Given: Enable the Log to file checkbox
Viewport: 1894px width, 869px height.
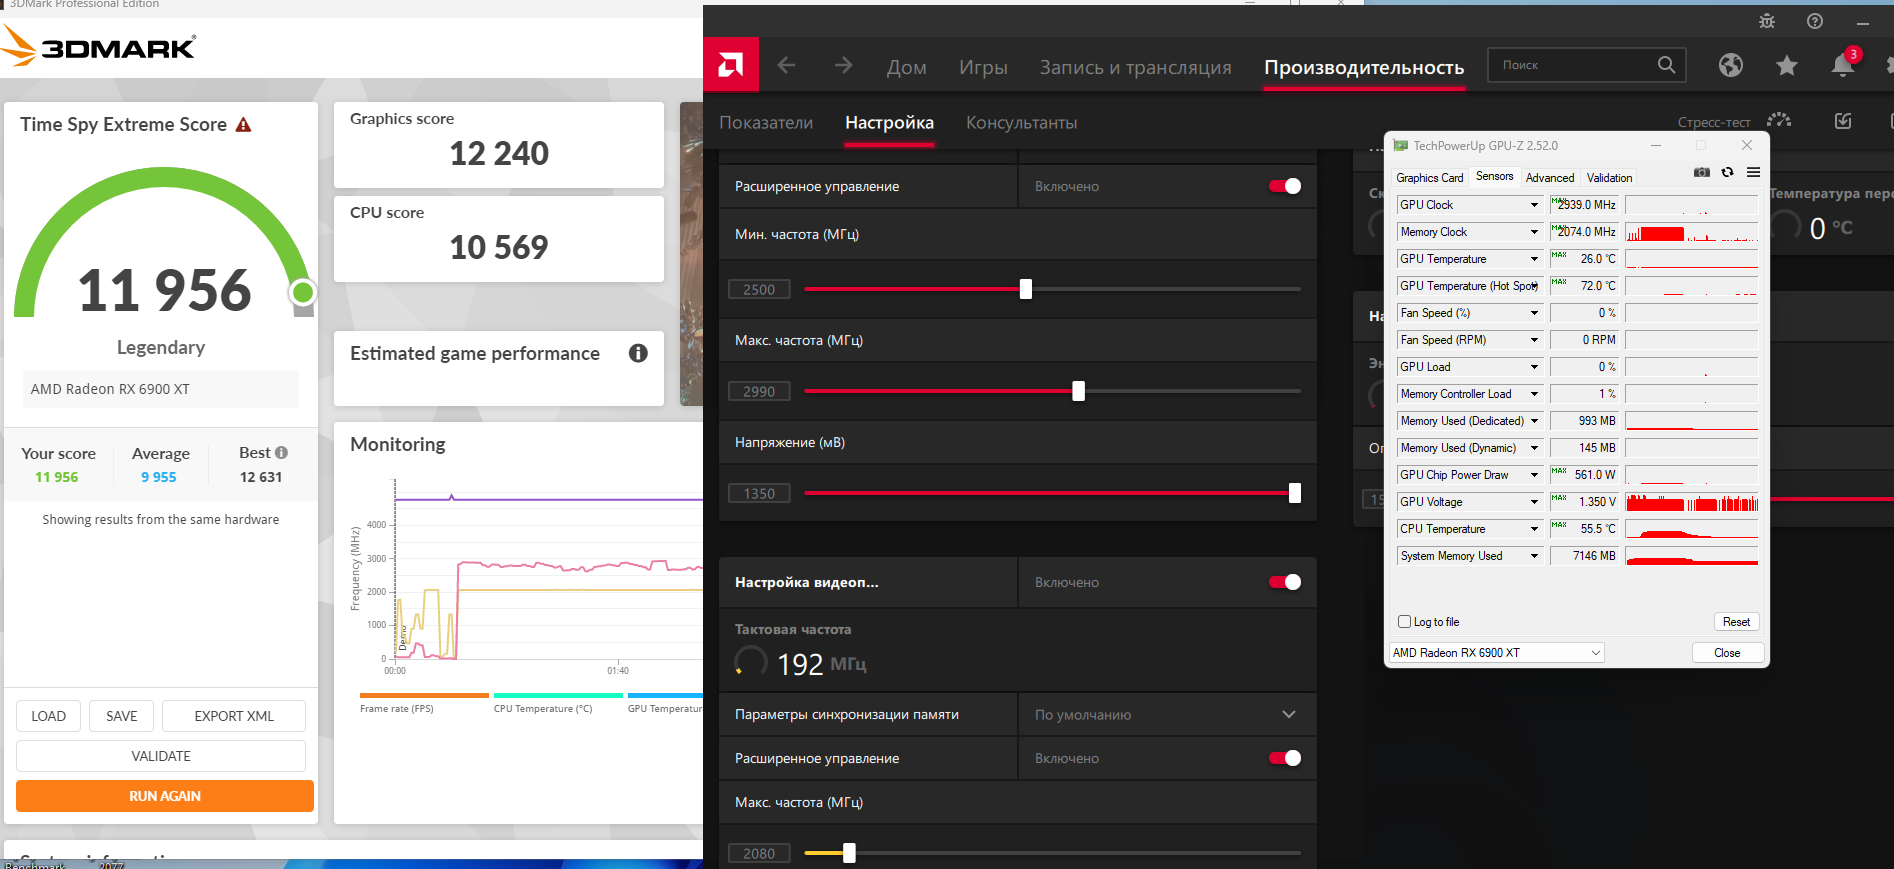Looking at the screenshot, I should [1405, 622].
